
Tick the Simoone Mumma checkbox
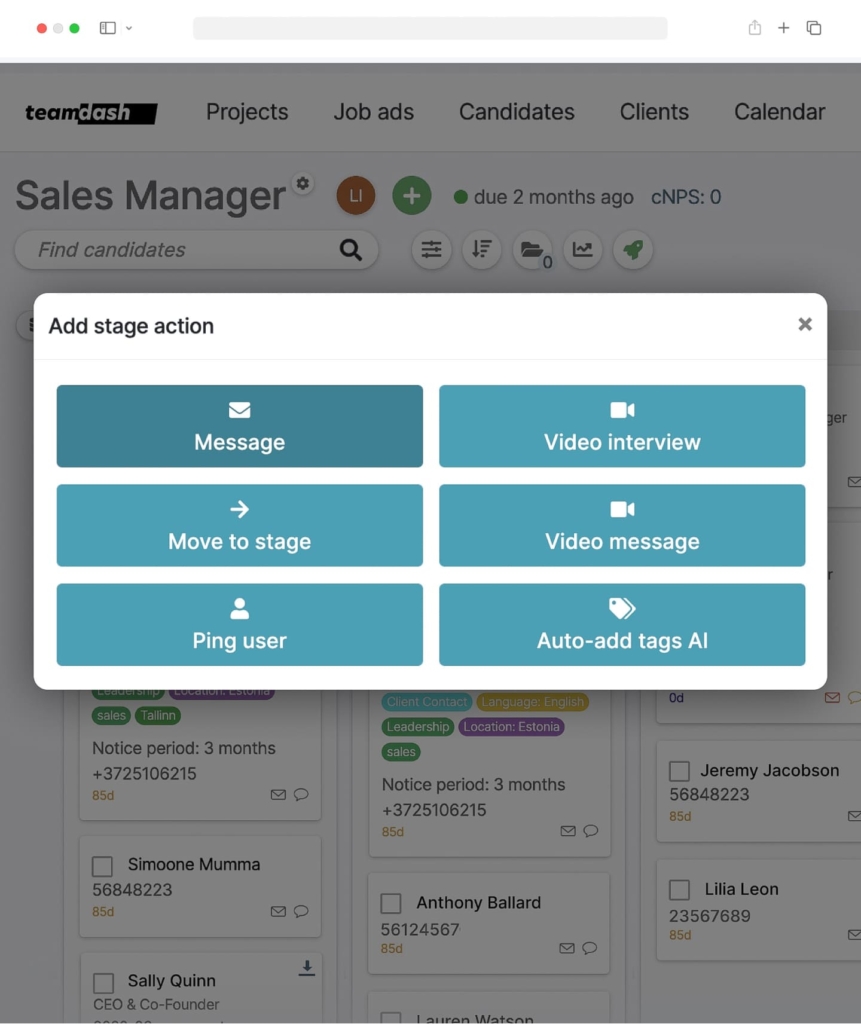(x=103, y=866)
